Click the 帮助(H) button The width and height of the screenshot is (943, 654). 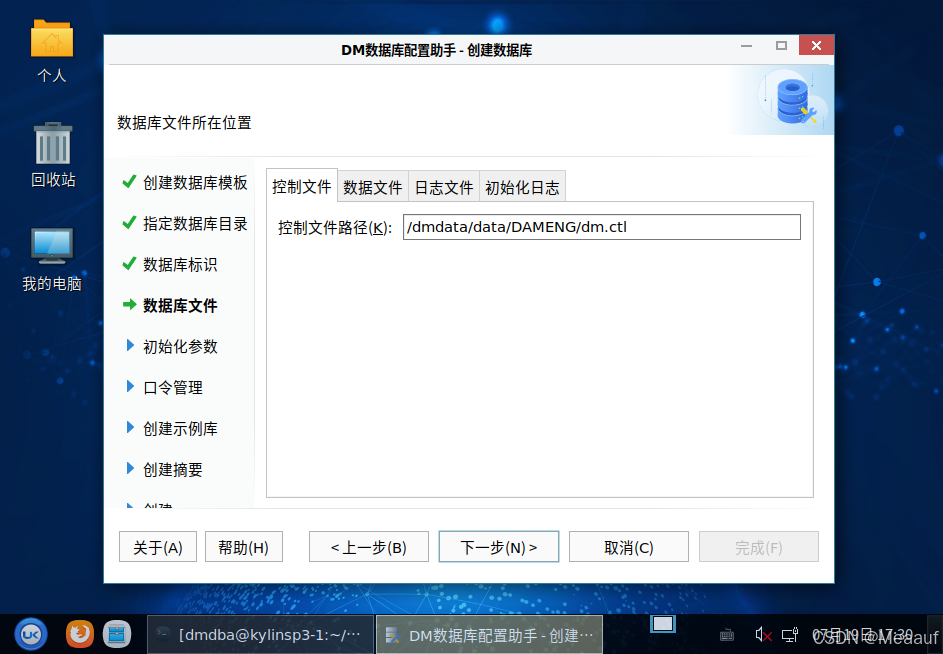244,547
